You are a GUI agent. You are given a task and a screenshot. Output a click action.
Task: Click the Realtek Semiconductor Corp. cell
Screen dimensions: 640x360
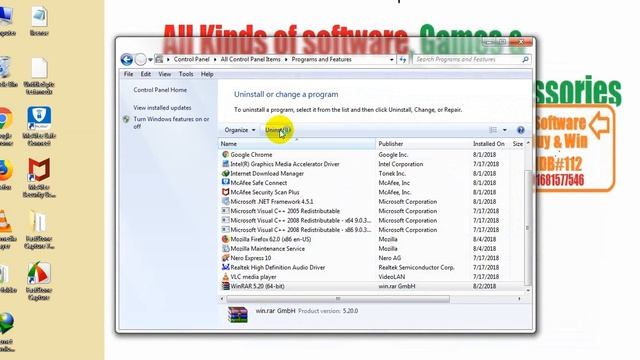416,267
